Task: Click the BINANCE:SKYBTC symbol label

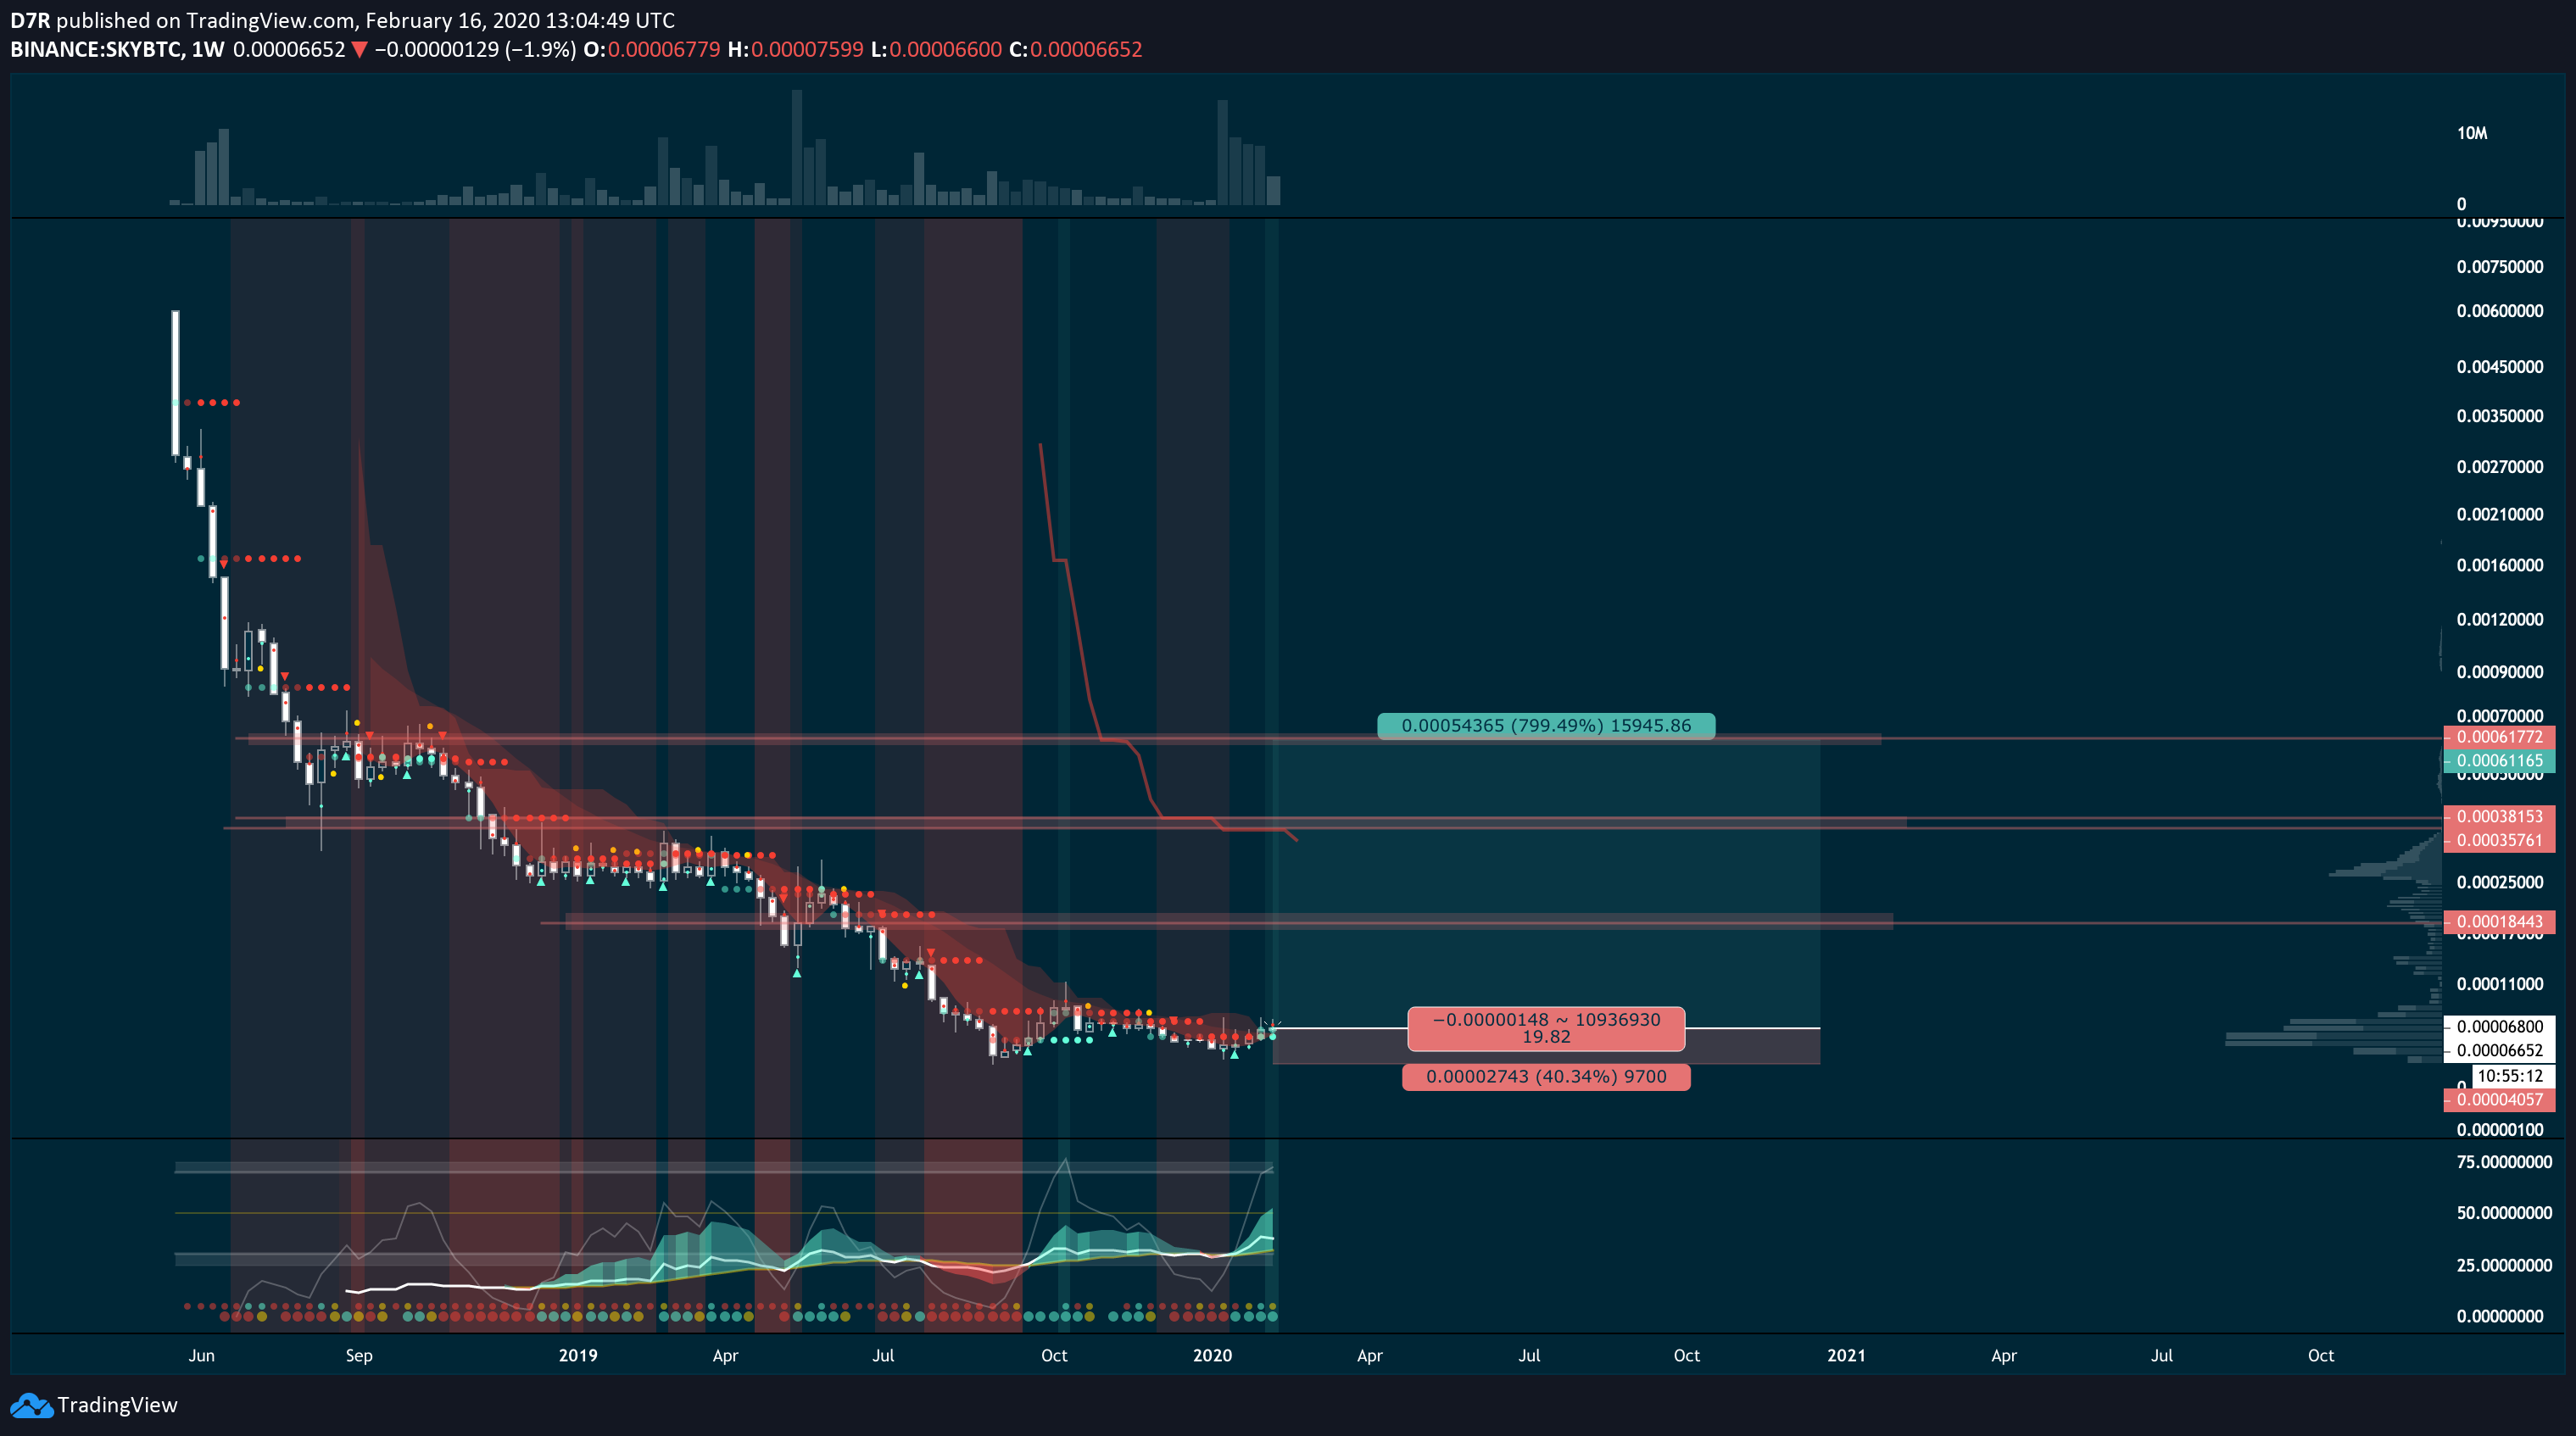Action: (x=96, y=49)
